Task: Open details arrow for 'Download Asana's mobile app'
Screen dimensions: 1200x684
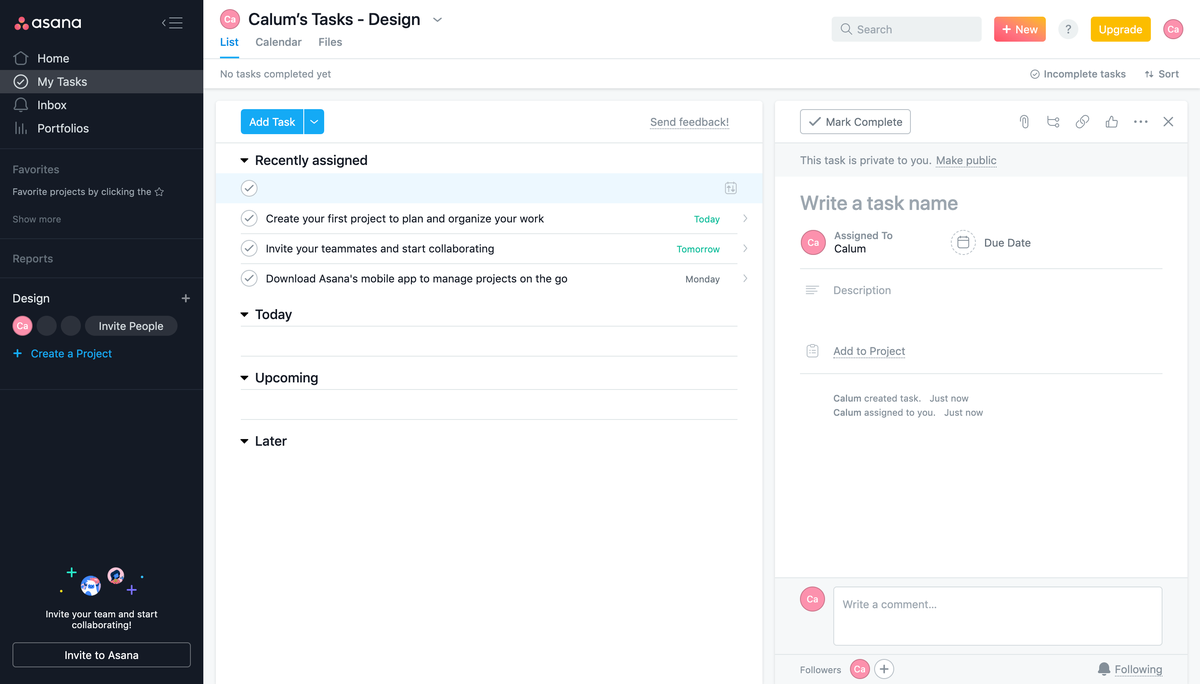Action: click(x=745, y=278)
